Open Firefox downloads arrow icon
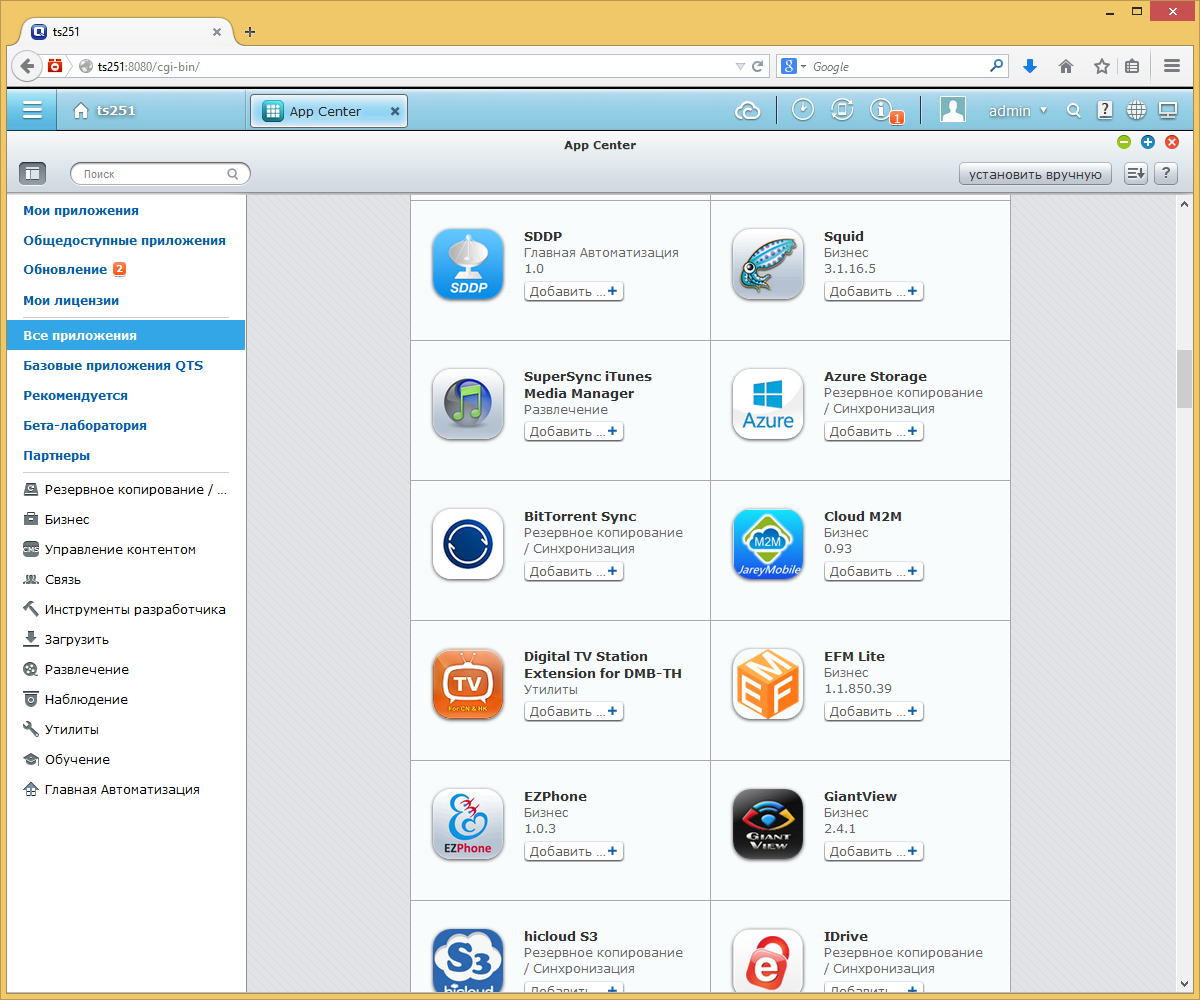 click(1030, 66)
